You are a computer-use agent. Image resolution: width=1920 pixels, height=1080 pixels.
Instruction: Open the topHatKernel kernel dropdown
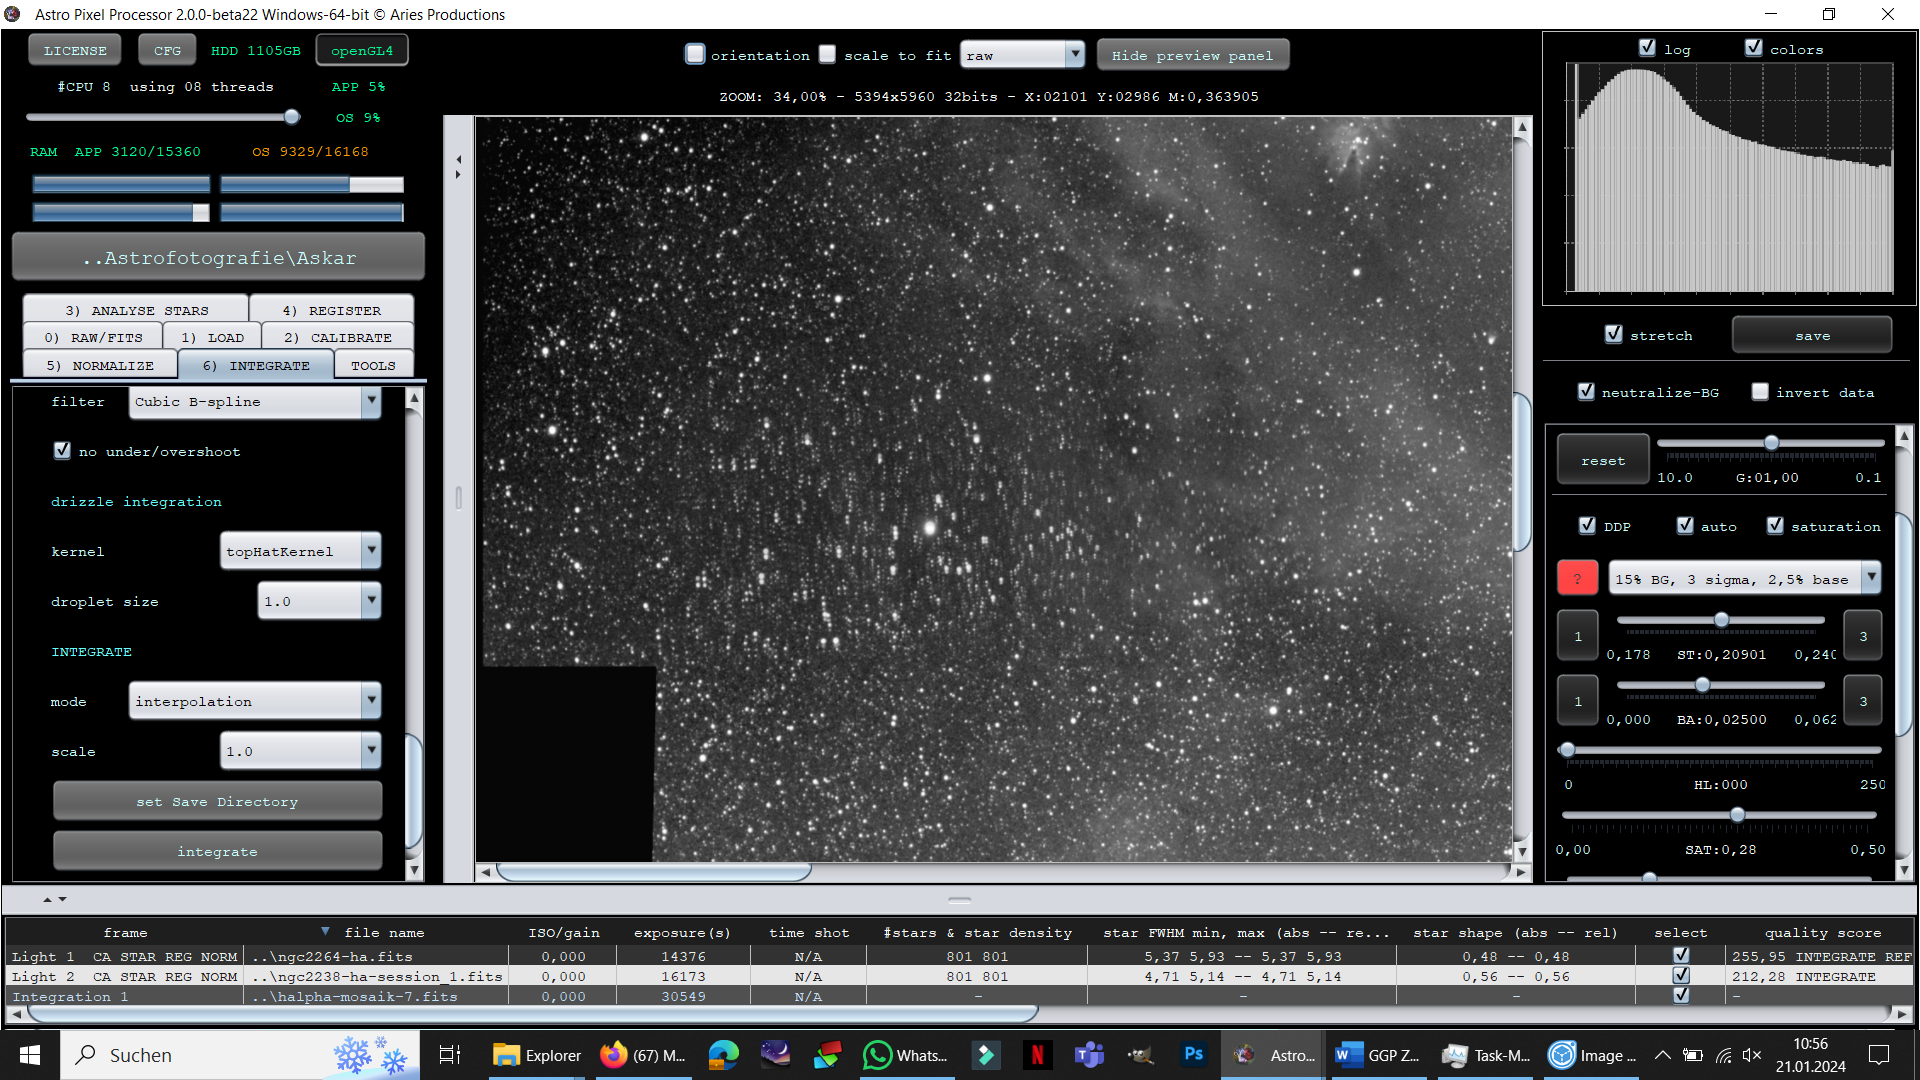click(300, 551)
